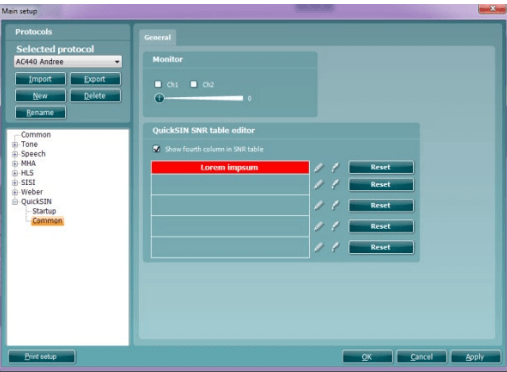507x372 pixels.
Task: Click the pencil icon in the third table row
Action: (319, 205)
